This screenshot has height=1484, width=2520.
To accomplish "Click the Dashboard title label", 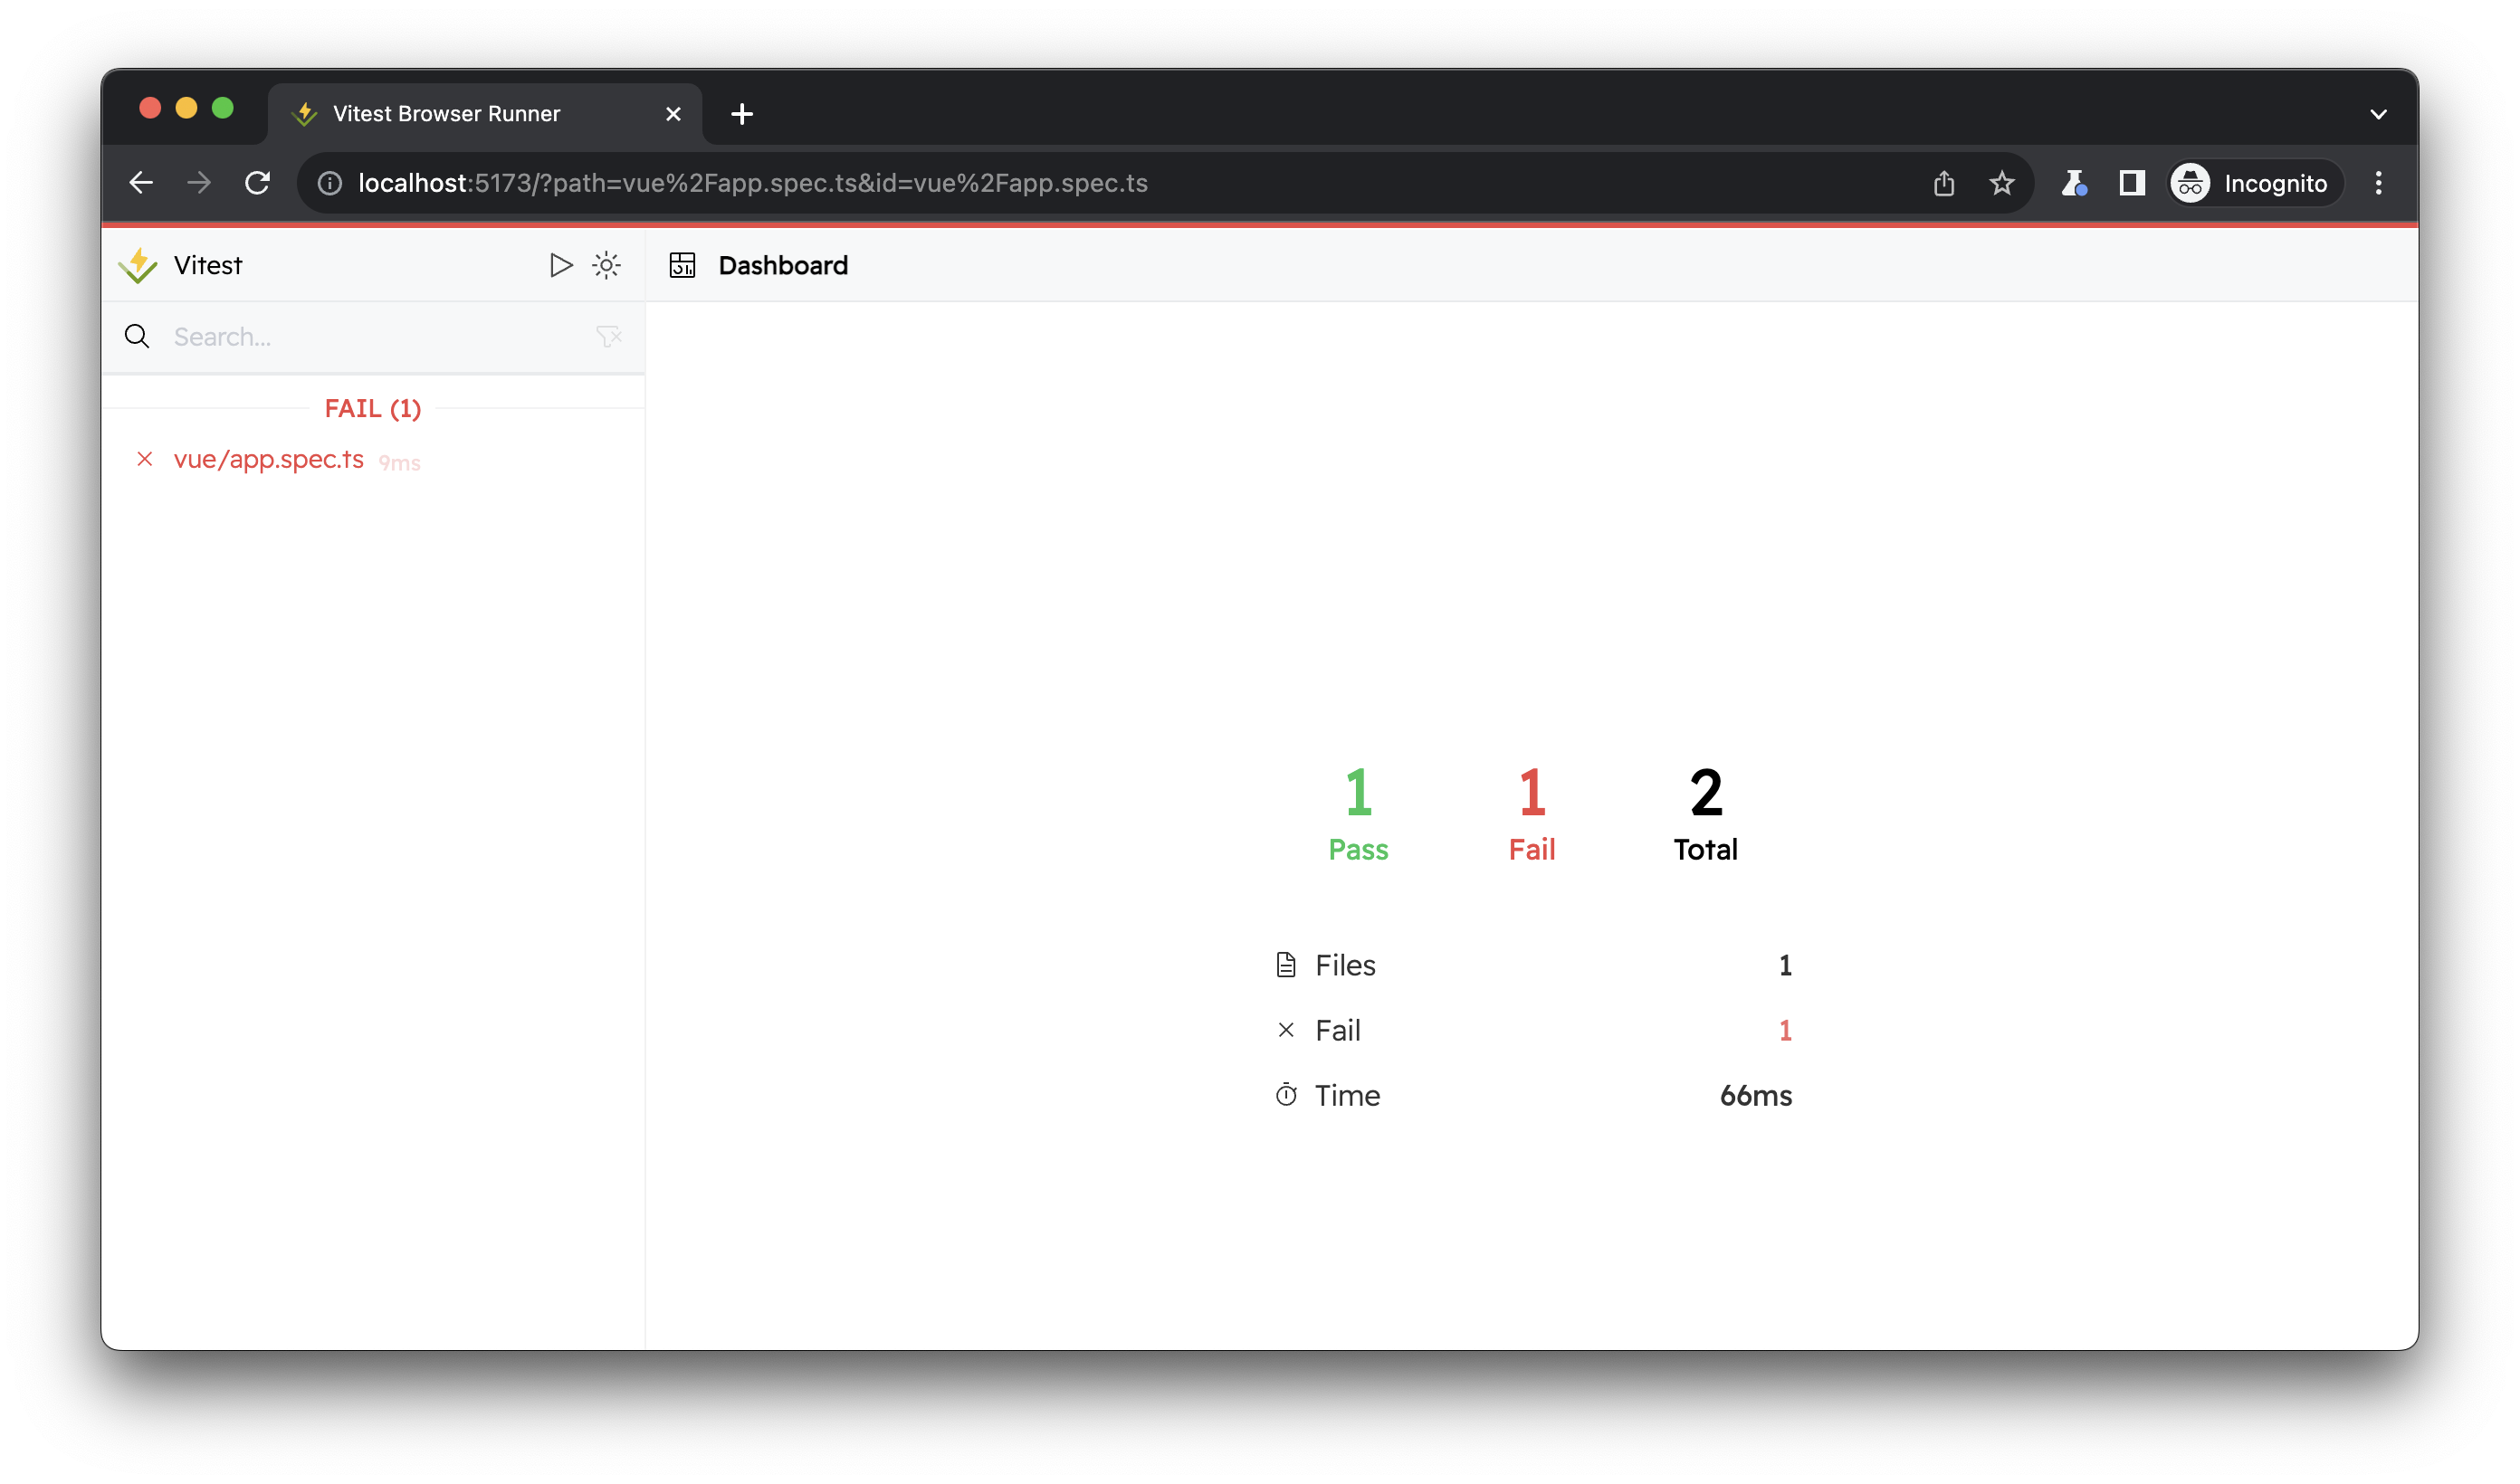I will pos(783,265).
